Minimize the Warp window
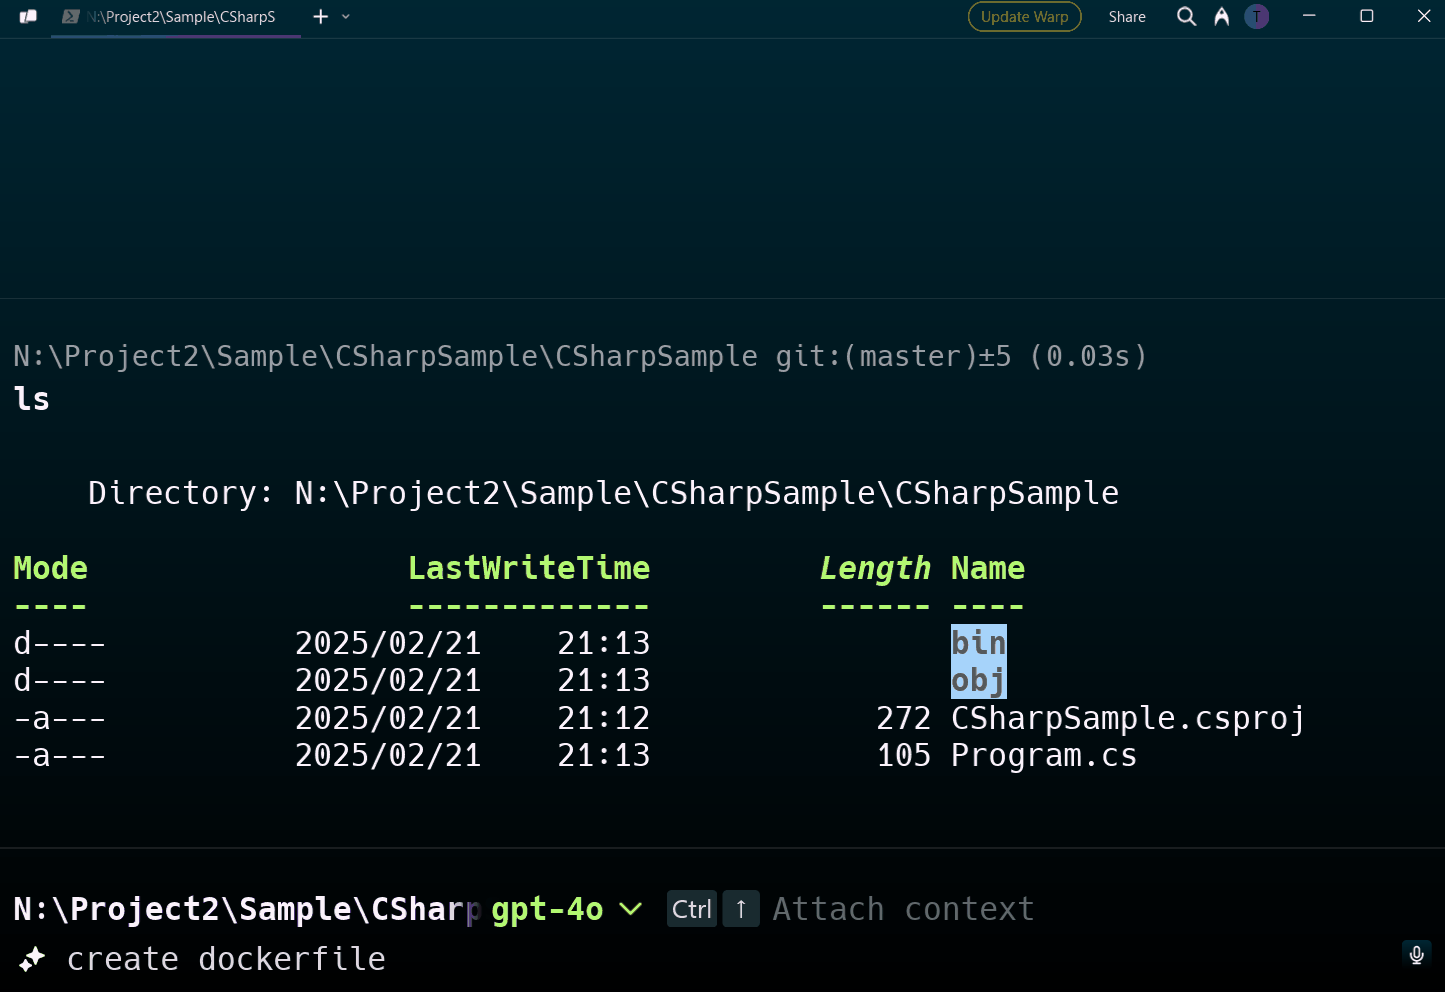 [x=1309, y=16]
